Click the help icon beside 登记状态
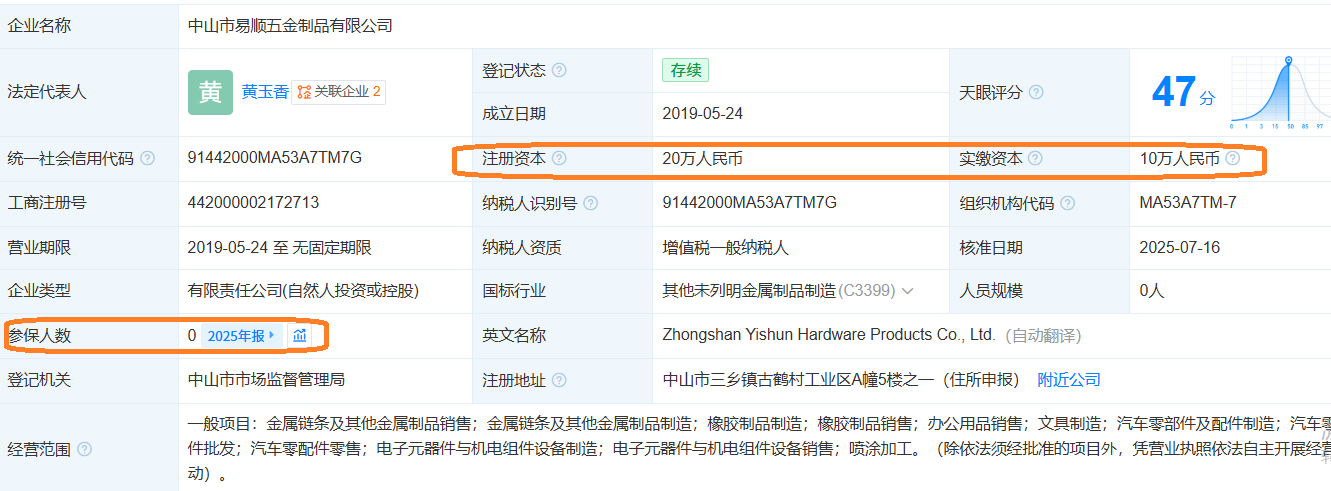The height and width of the screenshot is (491, 1331). pos(559,70)
